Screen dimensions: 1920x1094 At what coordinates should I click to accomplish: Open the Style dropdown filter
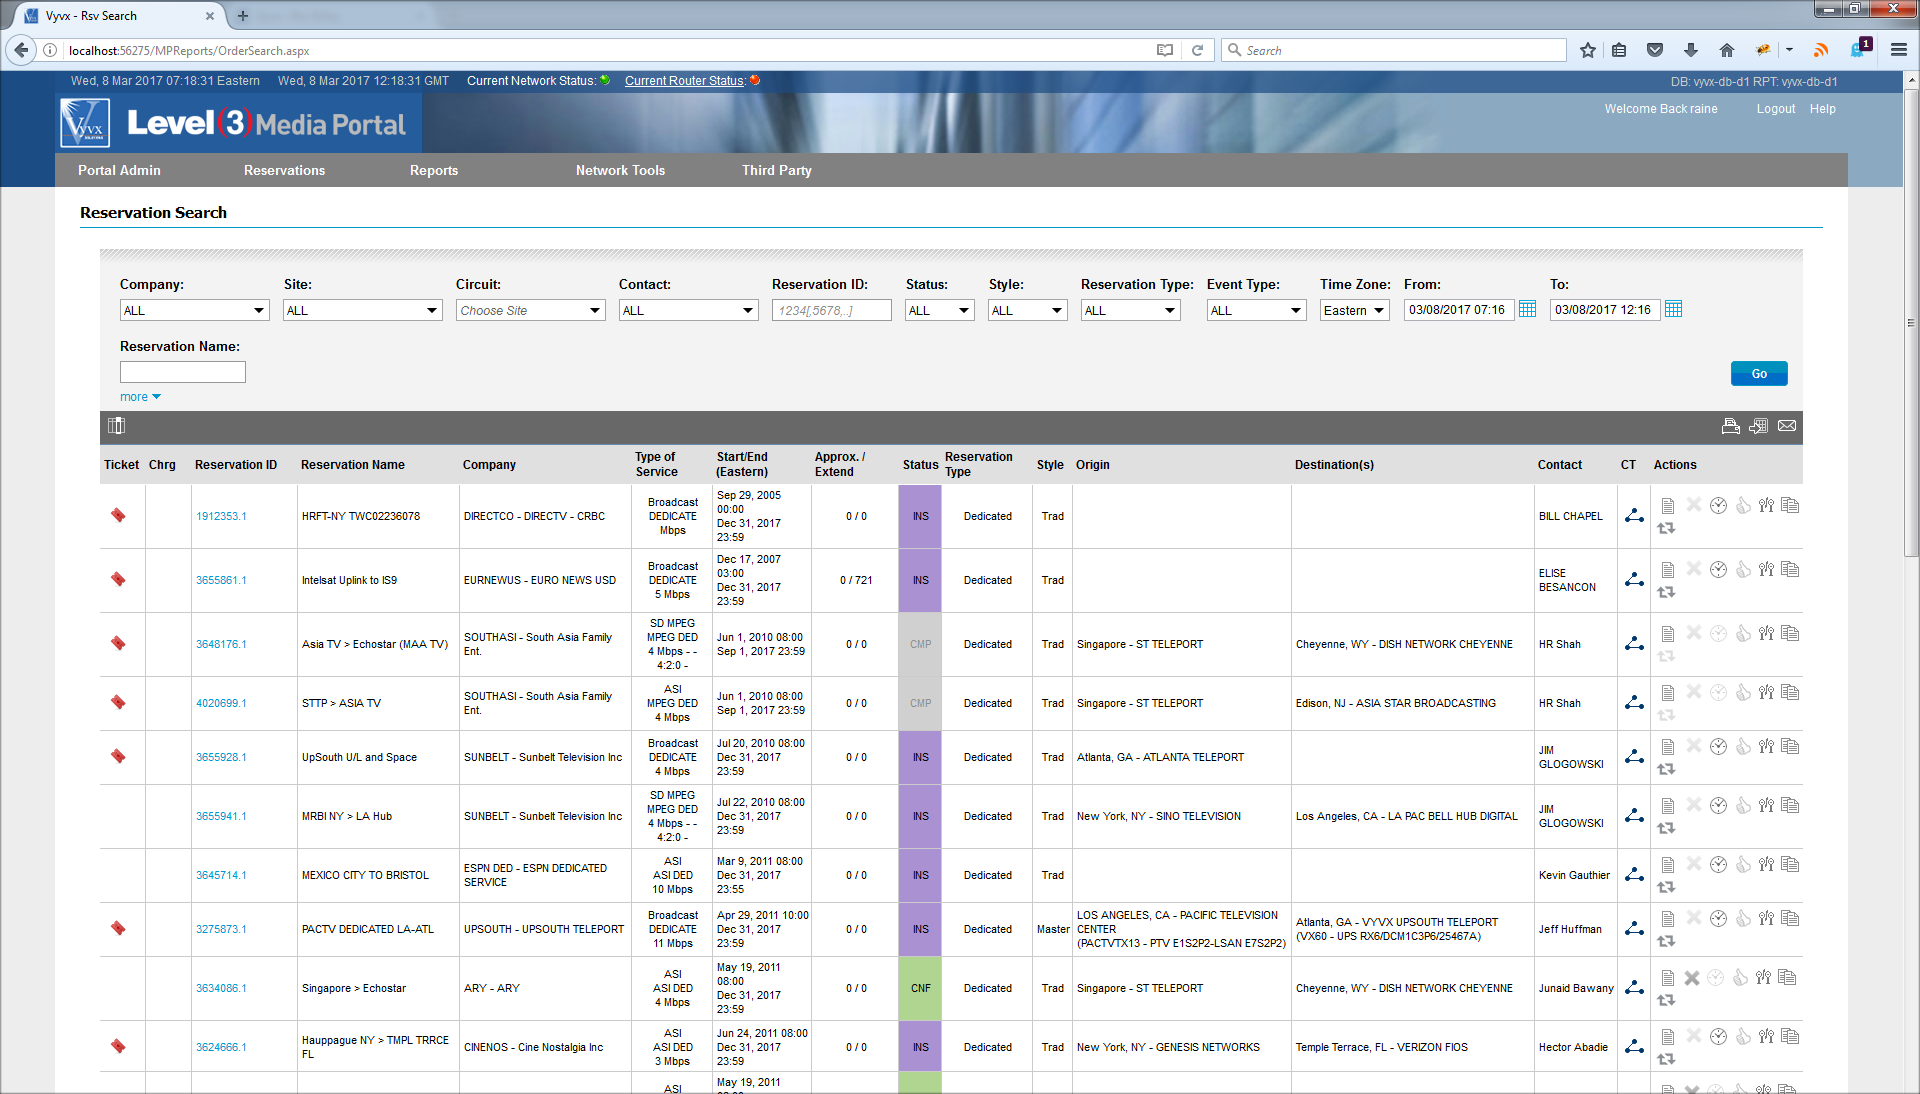point(1027,310)
